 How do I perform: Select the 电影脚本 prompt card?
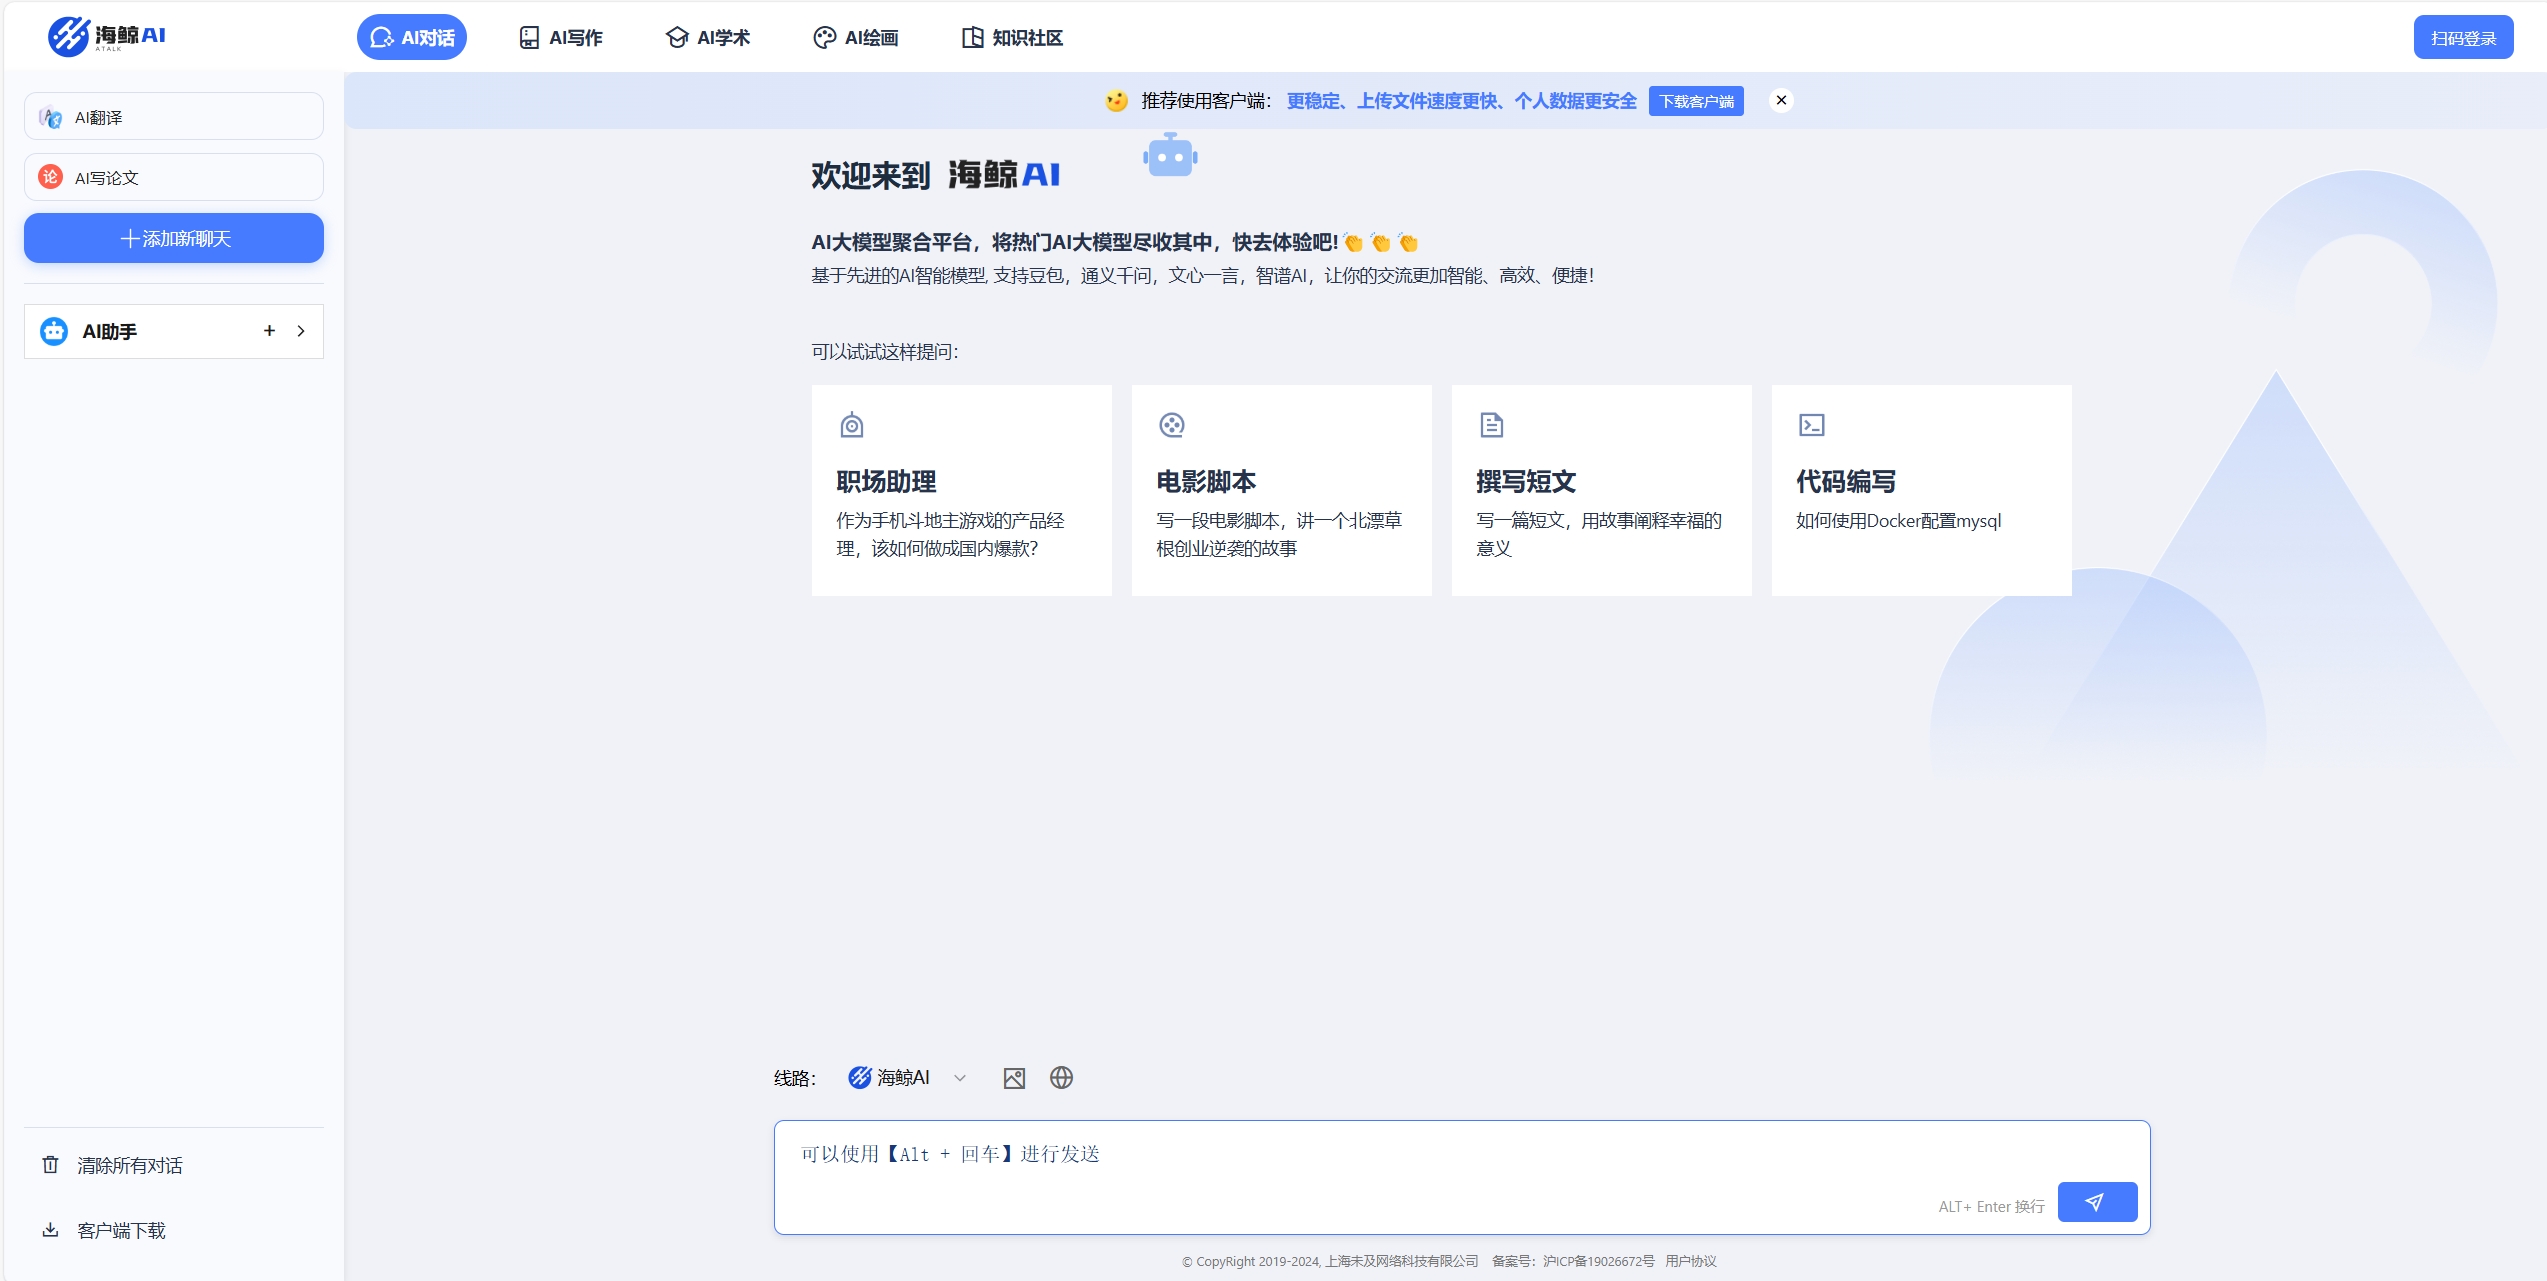click(x=1281, y=490)
